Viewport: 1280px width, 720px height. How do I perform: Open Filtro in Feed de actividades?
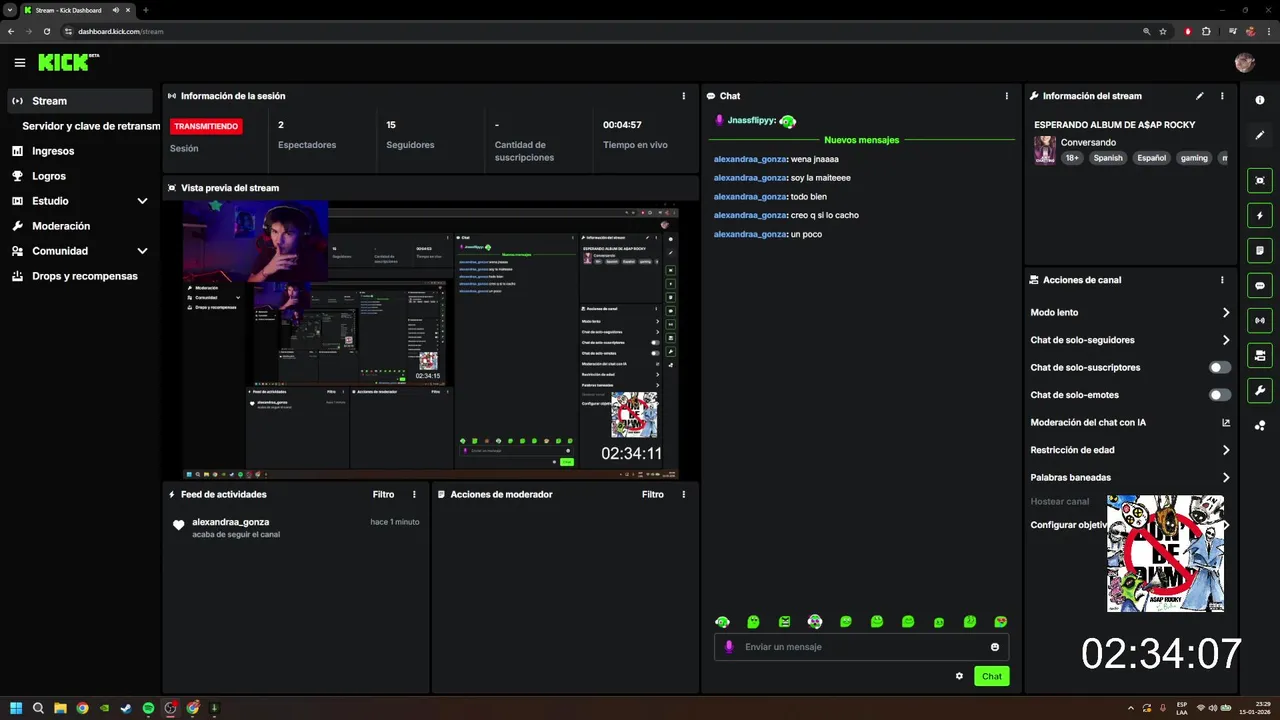pyautogui.click(x=383, y=494)
